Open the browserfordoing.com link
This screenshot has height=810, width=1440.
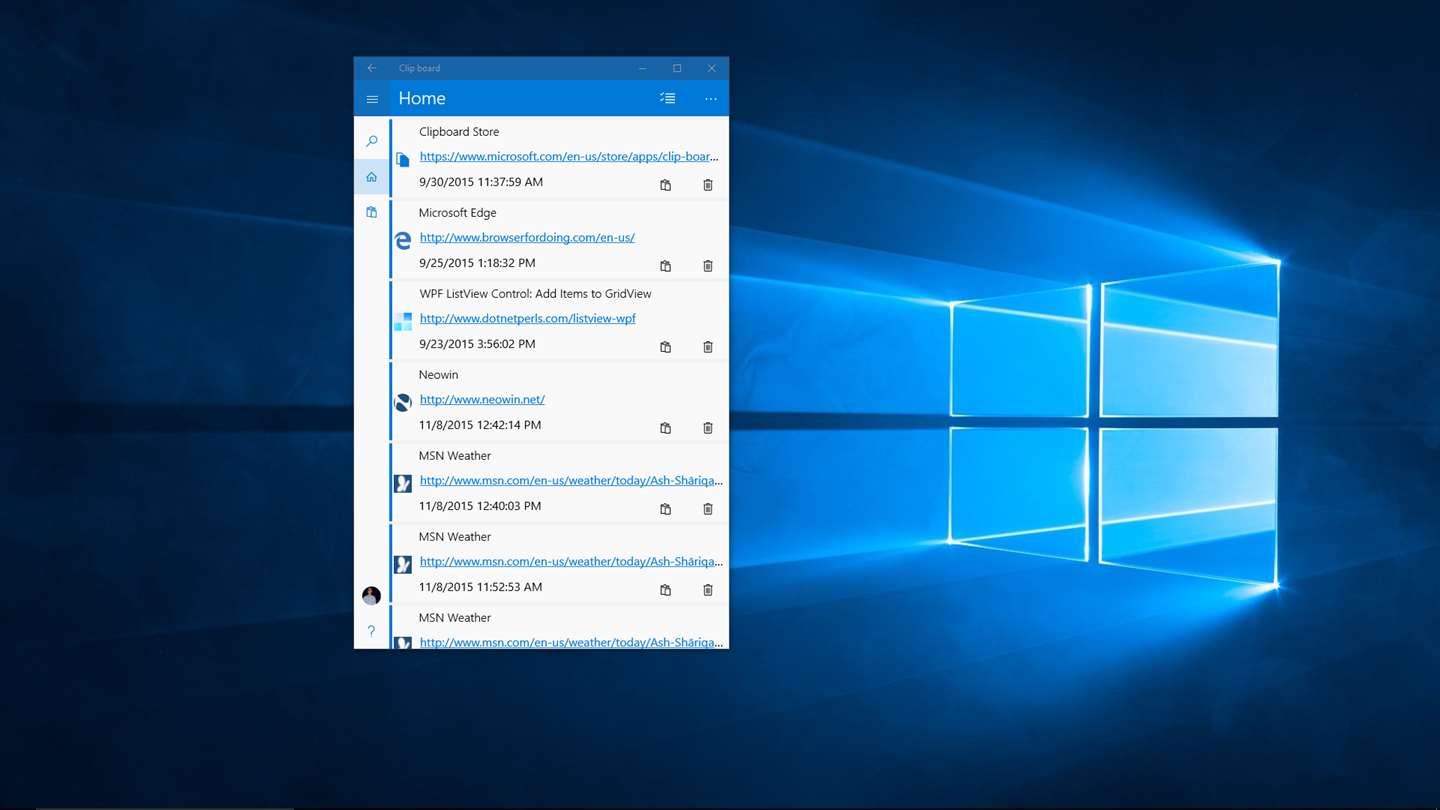(527, 238)
